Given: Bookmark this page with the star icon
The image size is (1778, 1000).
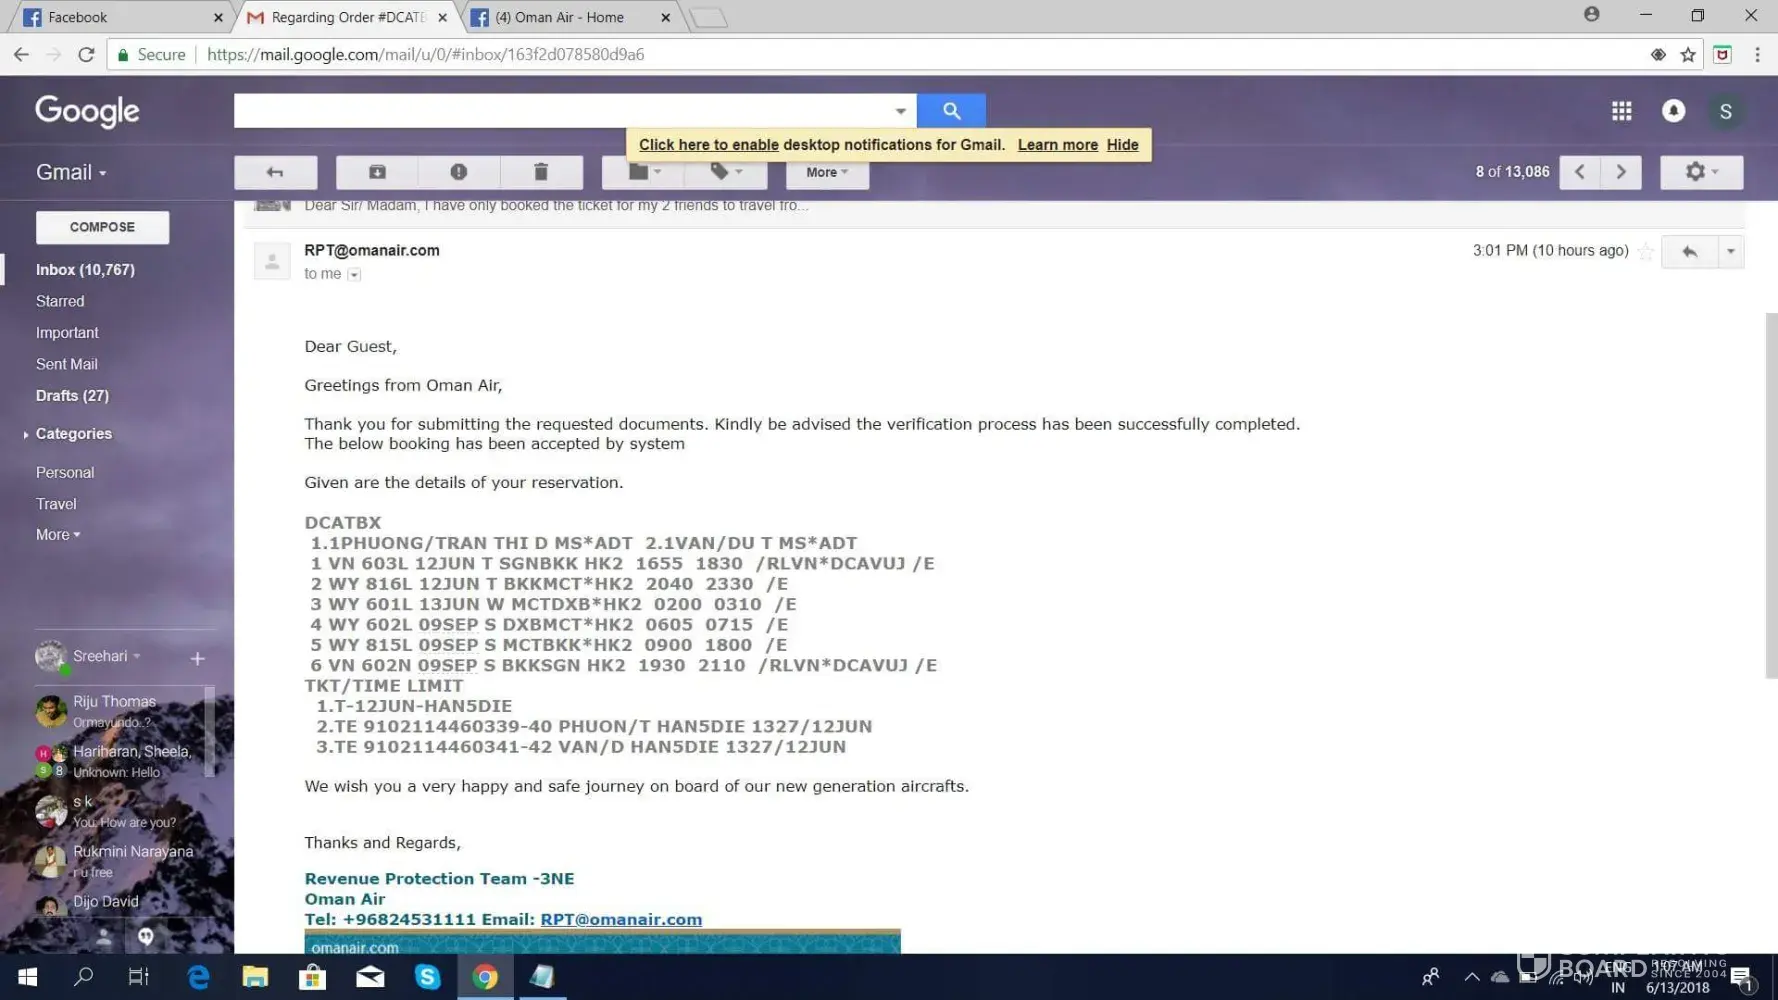Looking at the screenshot, I should coord(1688,55).
